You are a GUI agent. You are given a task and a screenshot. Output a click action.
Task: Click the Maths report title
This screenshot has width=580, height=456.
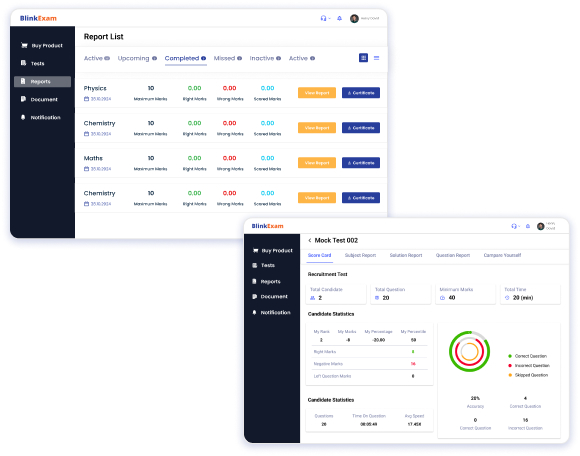93,158
